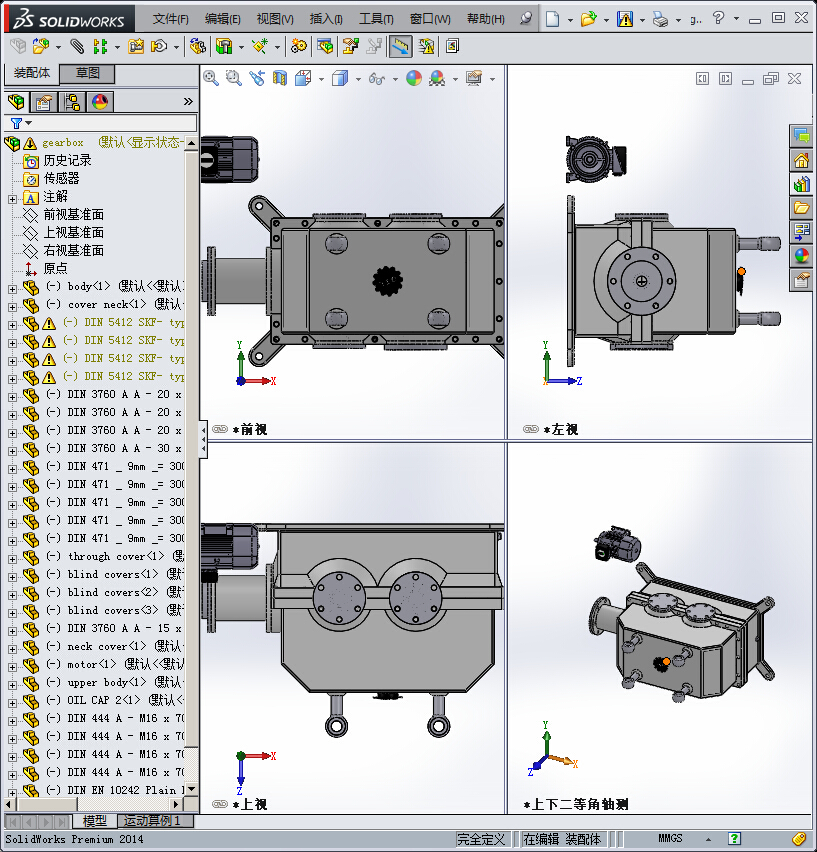Expand the body<1> component node
Screen dimensions: 817x852
click(x=12, y=289)
